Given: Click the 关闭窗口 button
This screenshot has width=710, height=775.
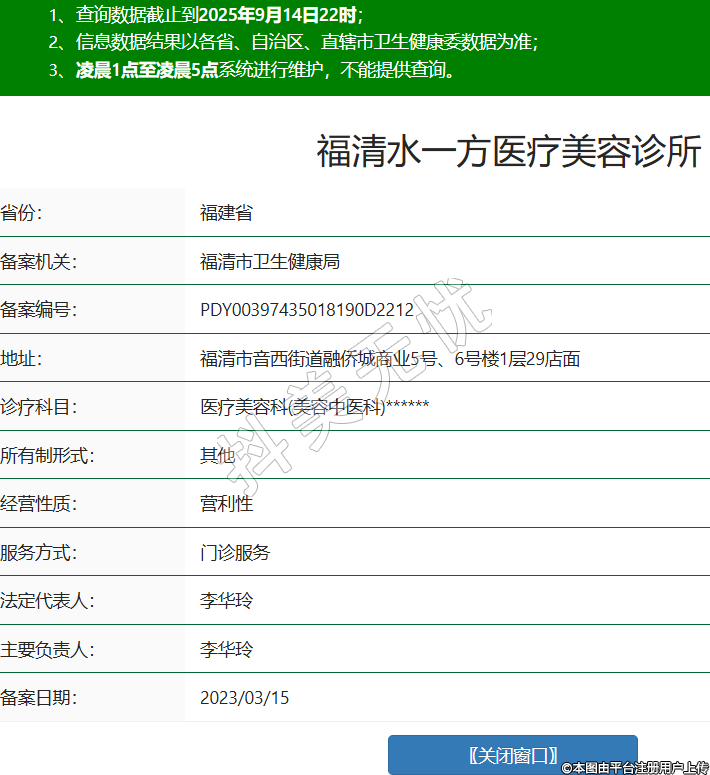Looking at the screenshot, I should click(512, 755).
